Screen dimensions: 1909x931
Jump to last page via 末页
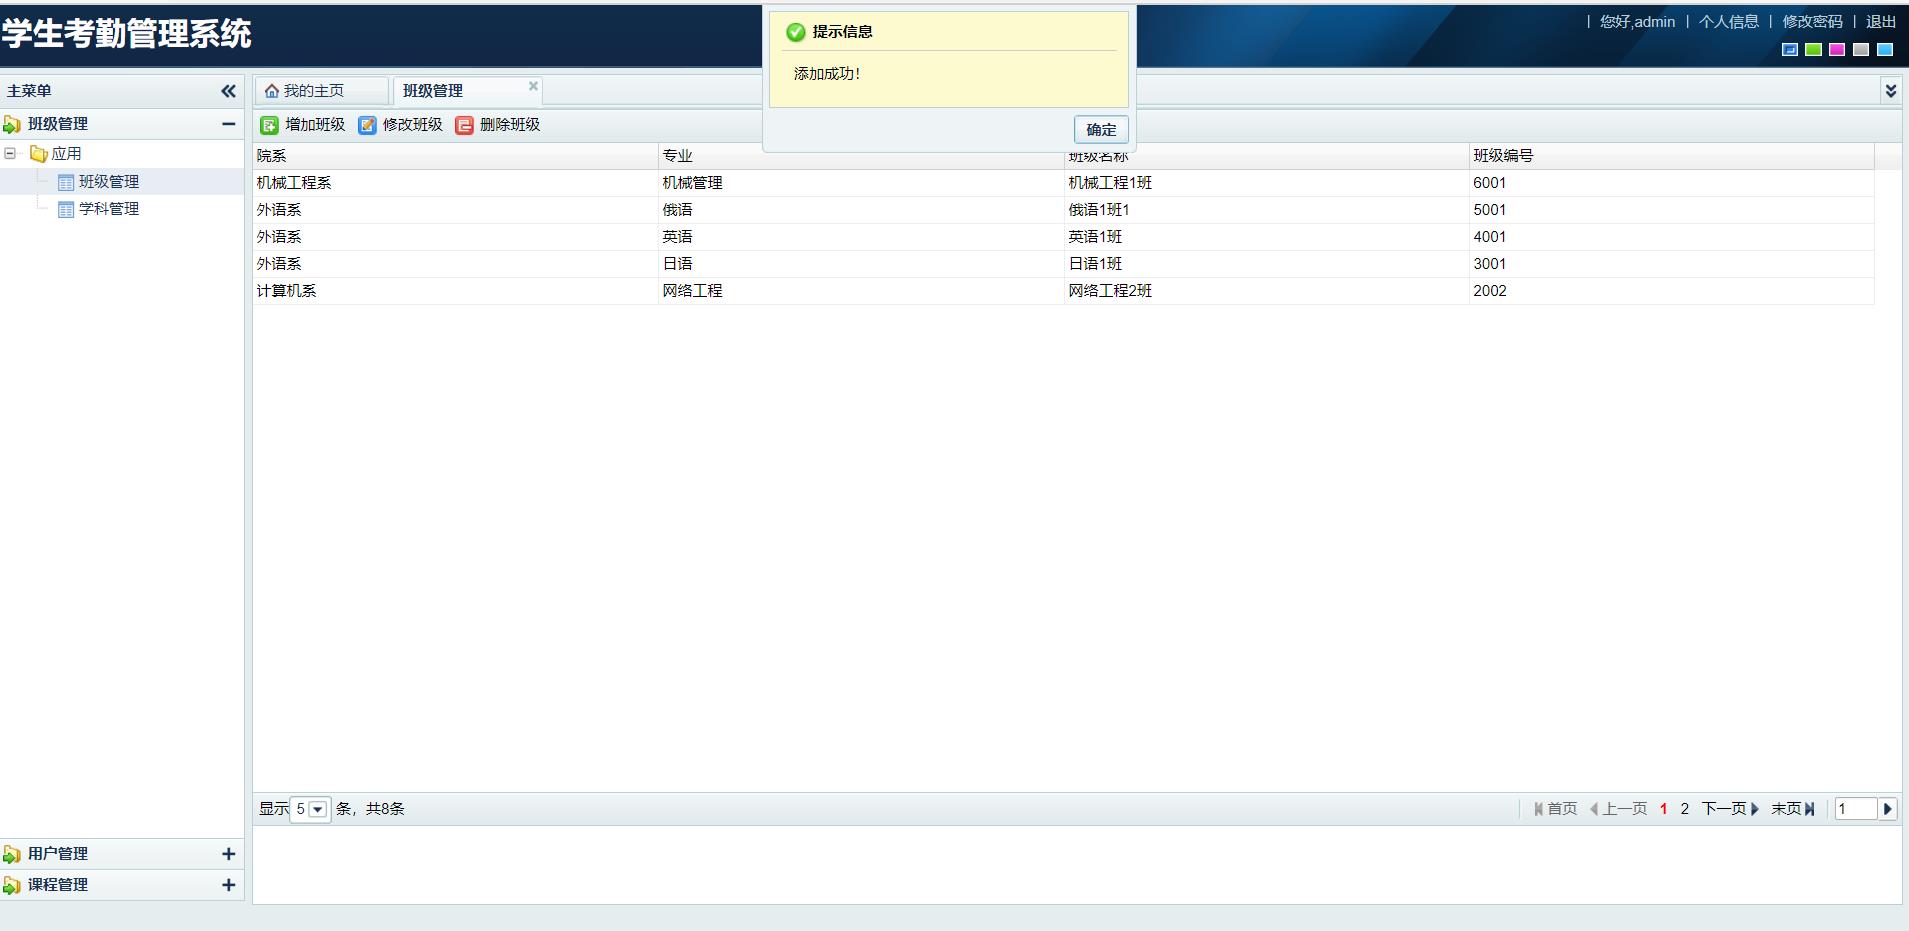pos(1793,809)
